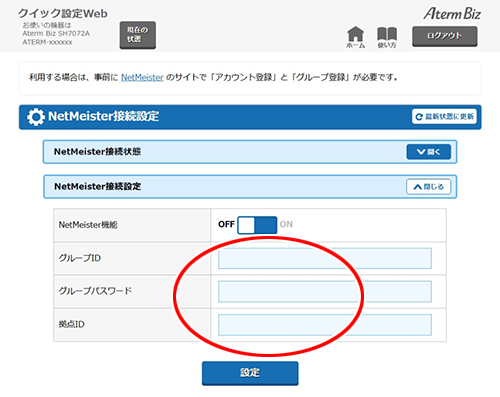
Task: Focus the 拠点ID input field
Action: coord(325,324)
